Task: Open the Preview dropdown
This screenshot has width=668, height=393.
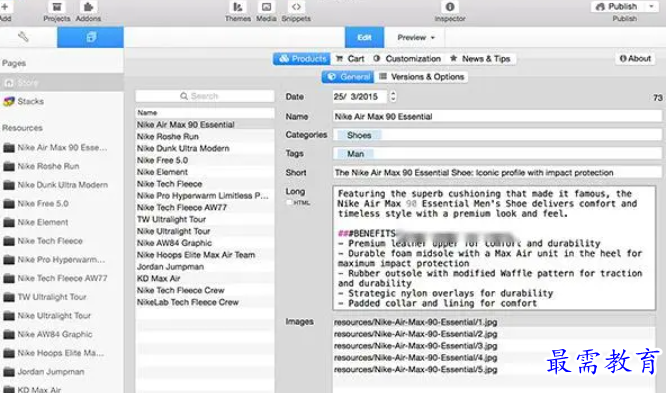Action: tap(415, 38)
